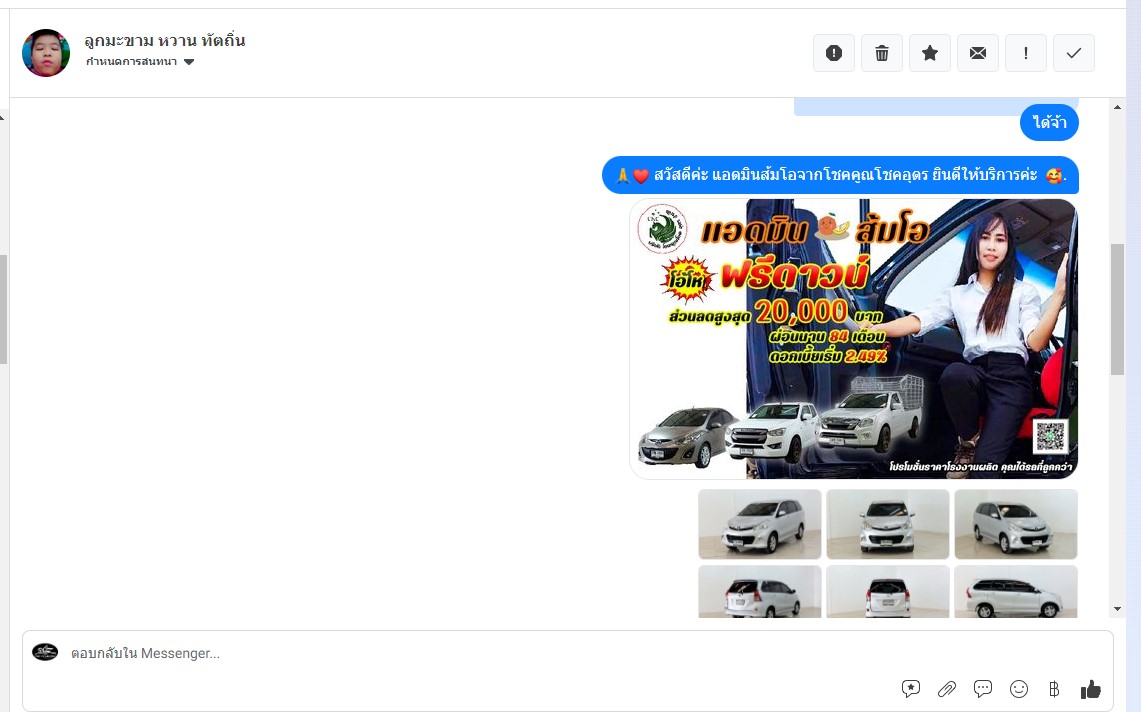
Task: Open top-right silver car photo thumbnail
Action: pyautogui.click(x=1016, y=524)
